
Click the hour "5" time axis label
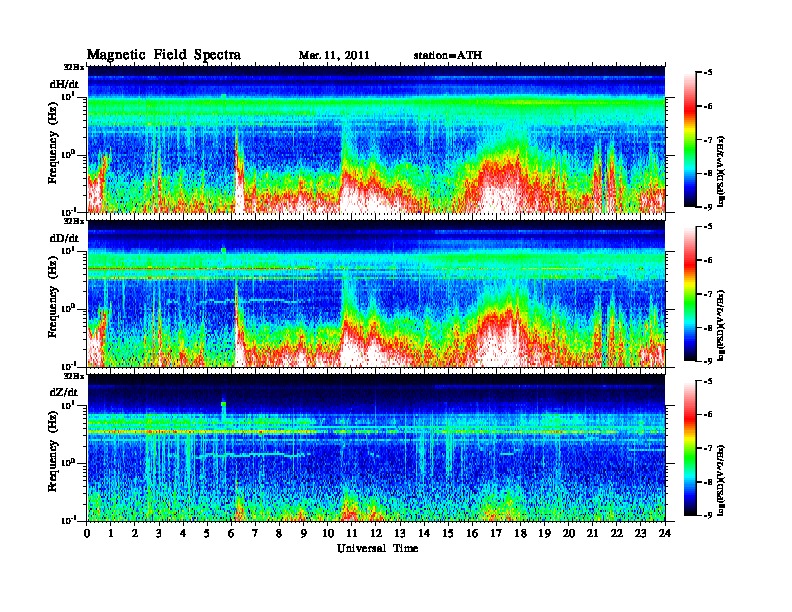208,533
